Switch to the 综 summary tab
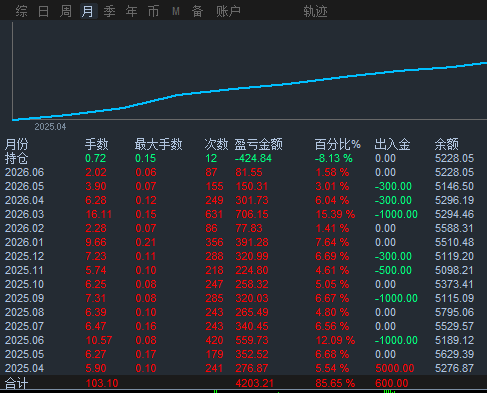487x393 pixels. pyautogui.click(x=22, y=12)
